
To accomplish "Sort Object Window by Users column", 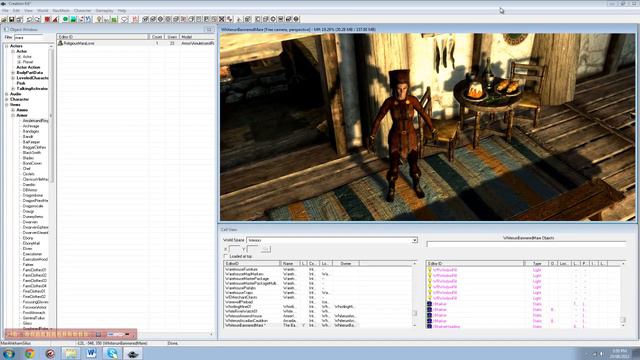I will [172, 37].
